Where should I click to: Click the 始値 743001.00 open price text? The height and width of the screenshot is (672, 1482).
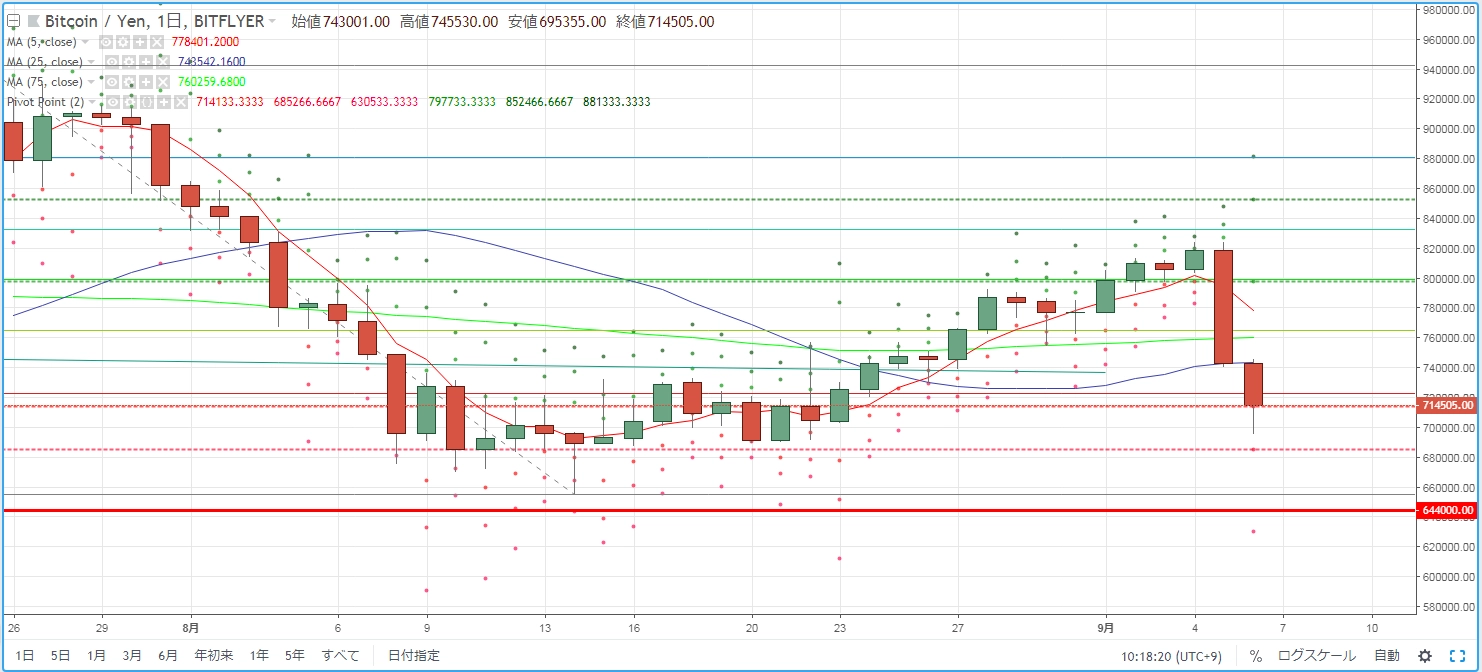coord(340,21)
